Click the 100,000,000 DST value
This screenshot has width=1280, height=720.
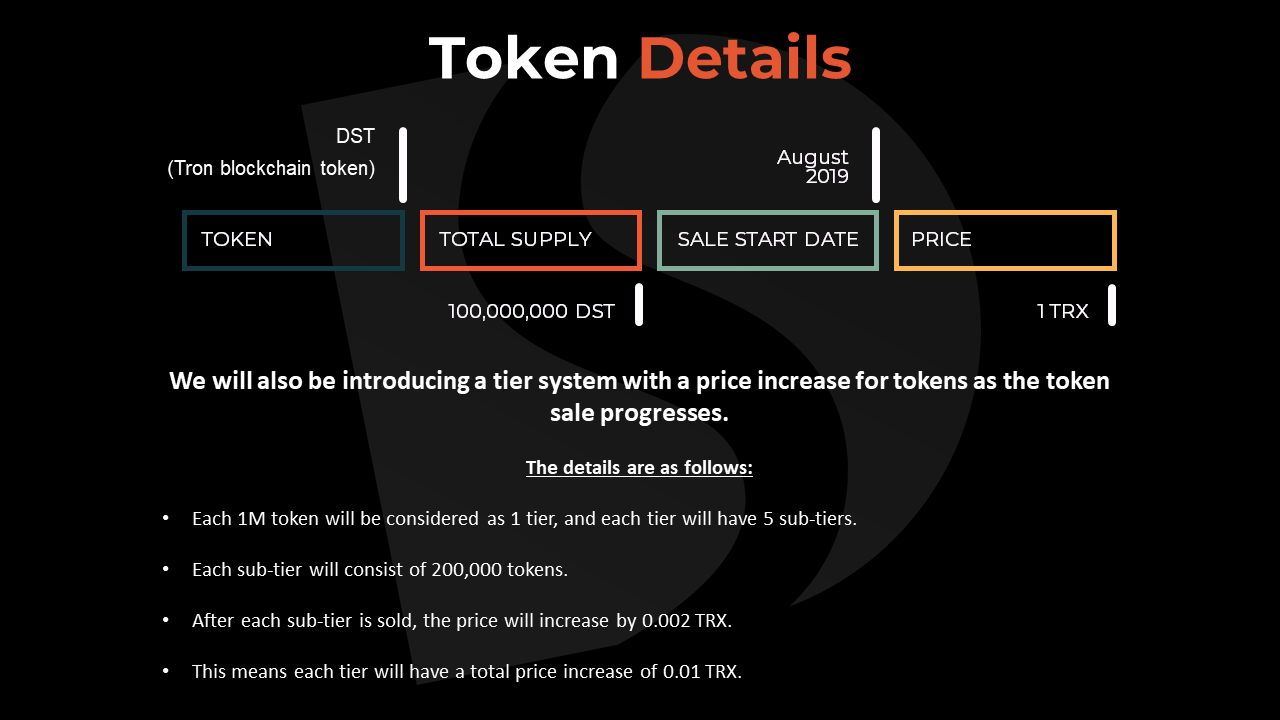(531, 311)
